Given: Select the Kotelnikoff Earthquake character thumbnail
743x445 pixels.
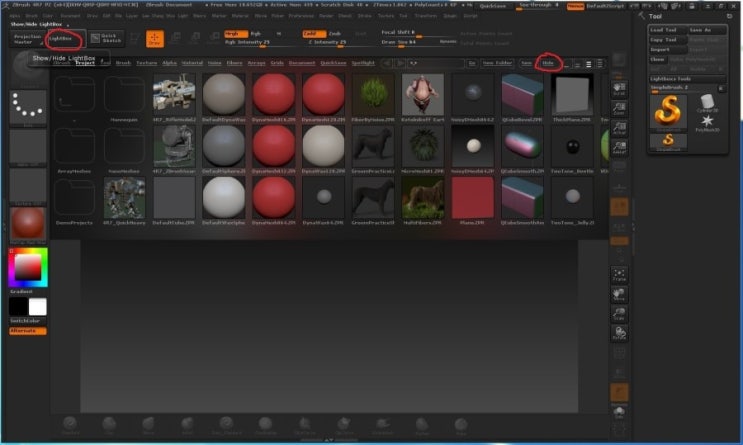Looking at the screenshot, I should tap(423, 94).
